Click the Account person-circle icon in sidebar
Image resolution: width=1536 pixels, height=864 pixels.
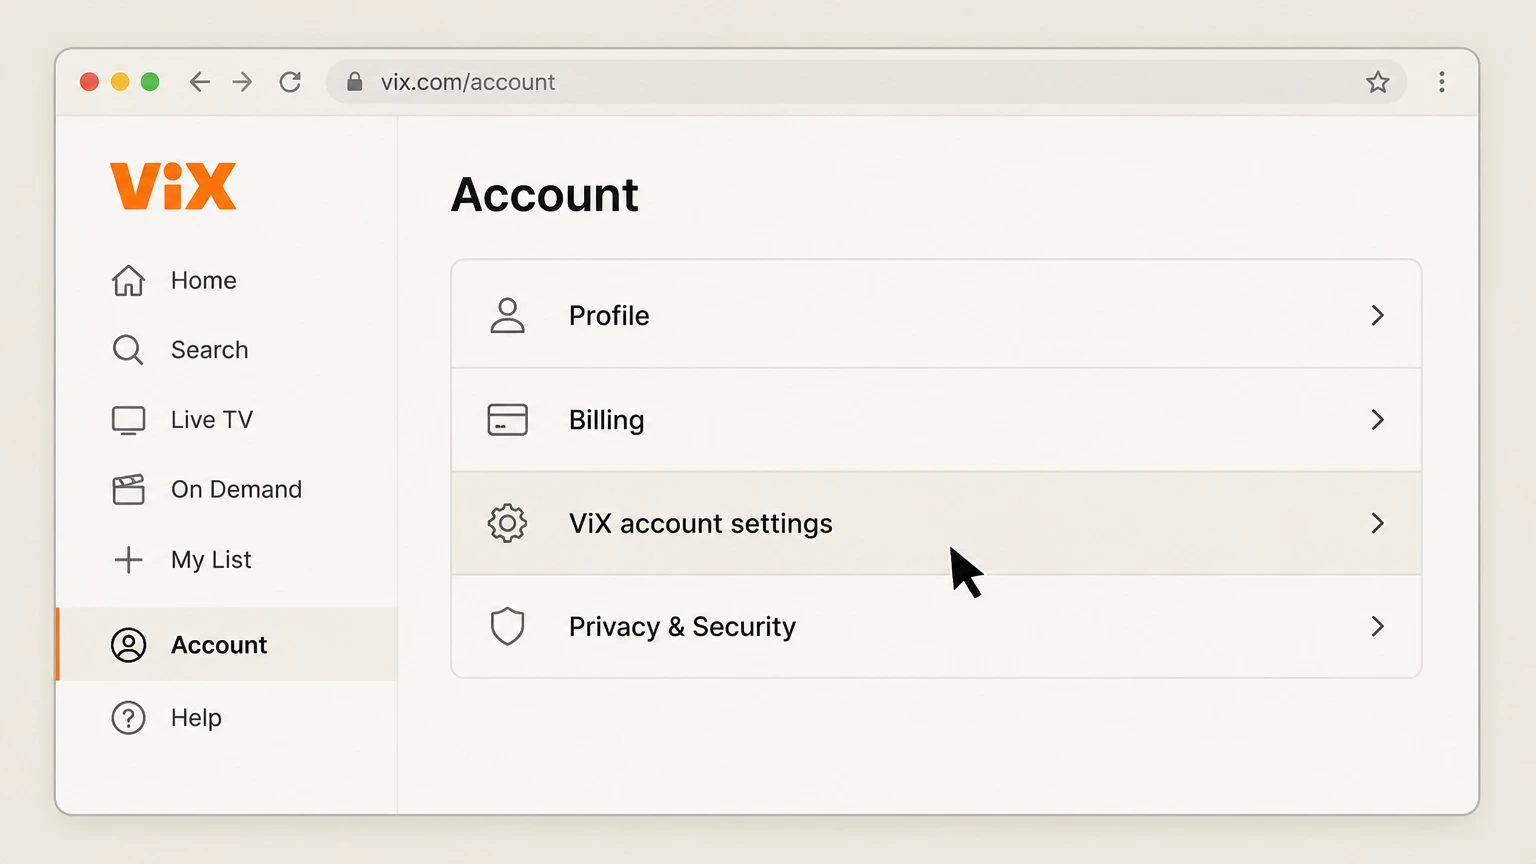(128, 645)
